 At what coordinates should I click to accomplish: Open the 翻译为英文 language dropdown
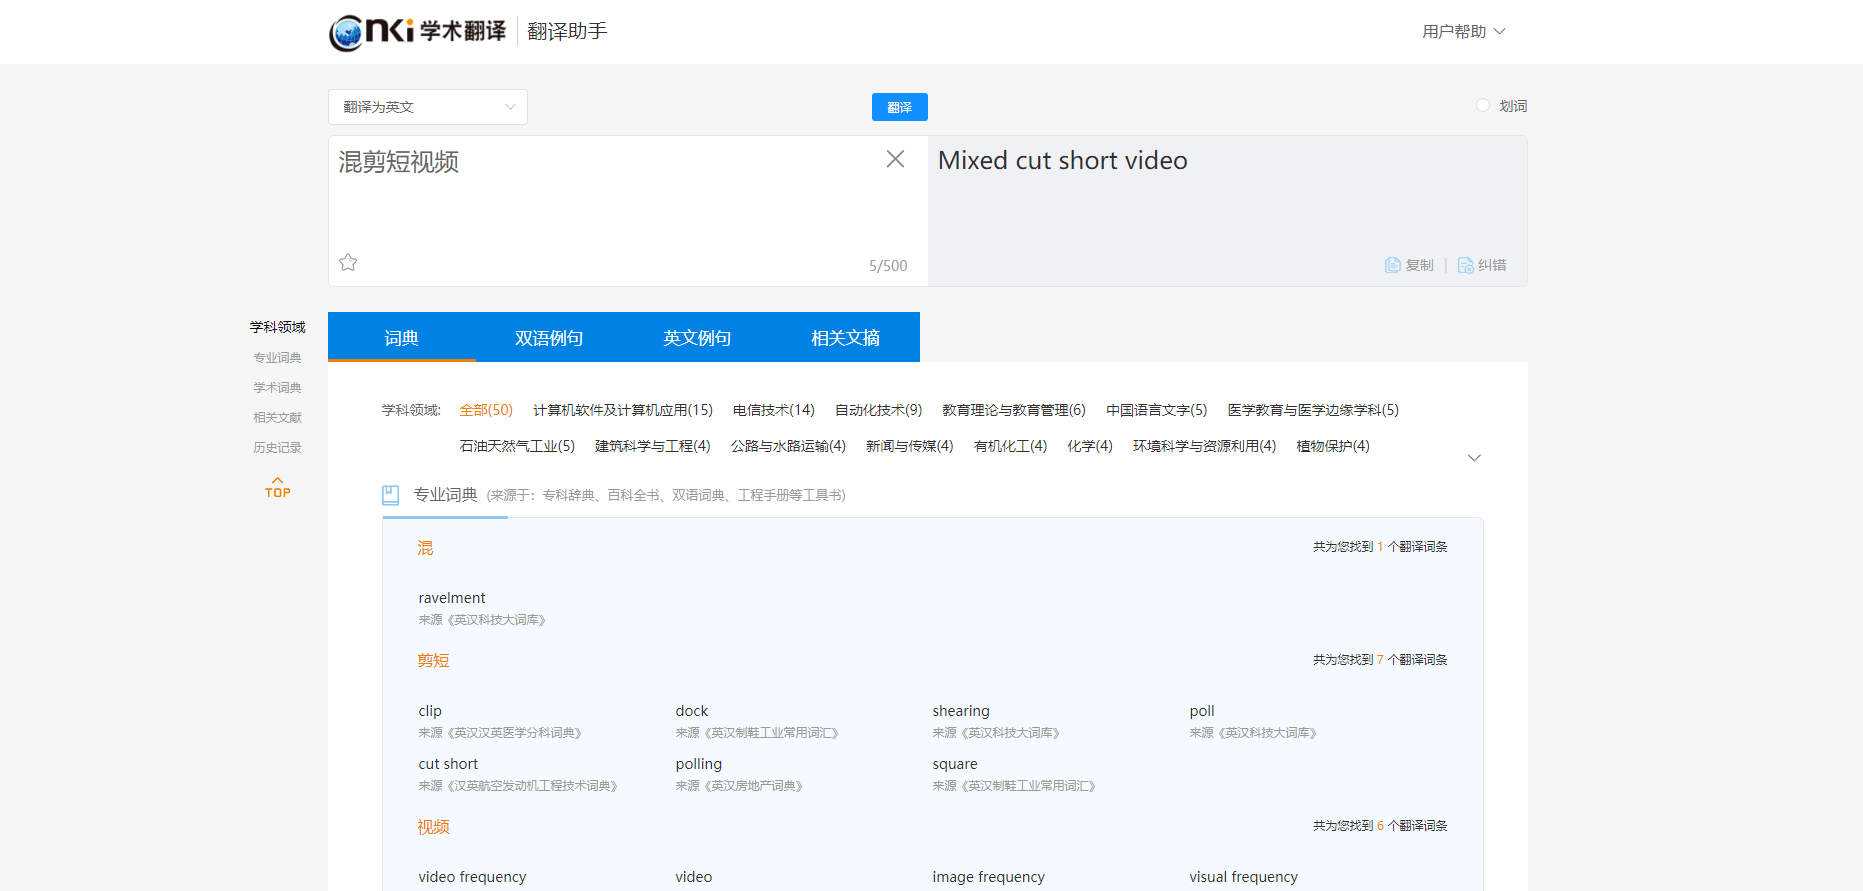tap(428, 107)
